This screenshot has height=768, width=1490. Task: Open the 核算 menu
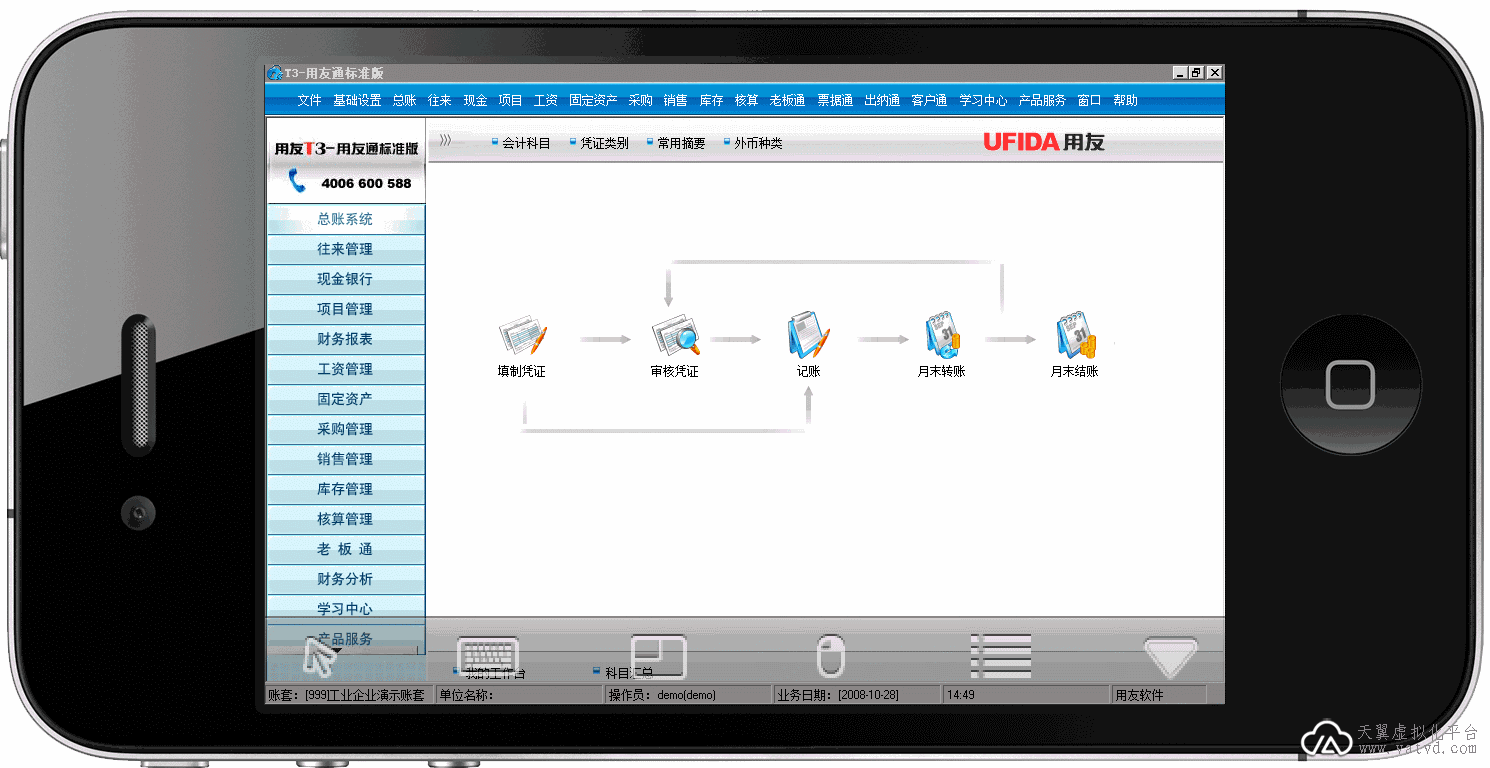click(746, 100)
